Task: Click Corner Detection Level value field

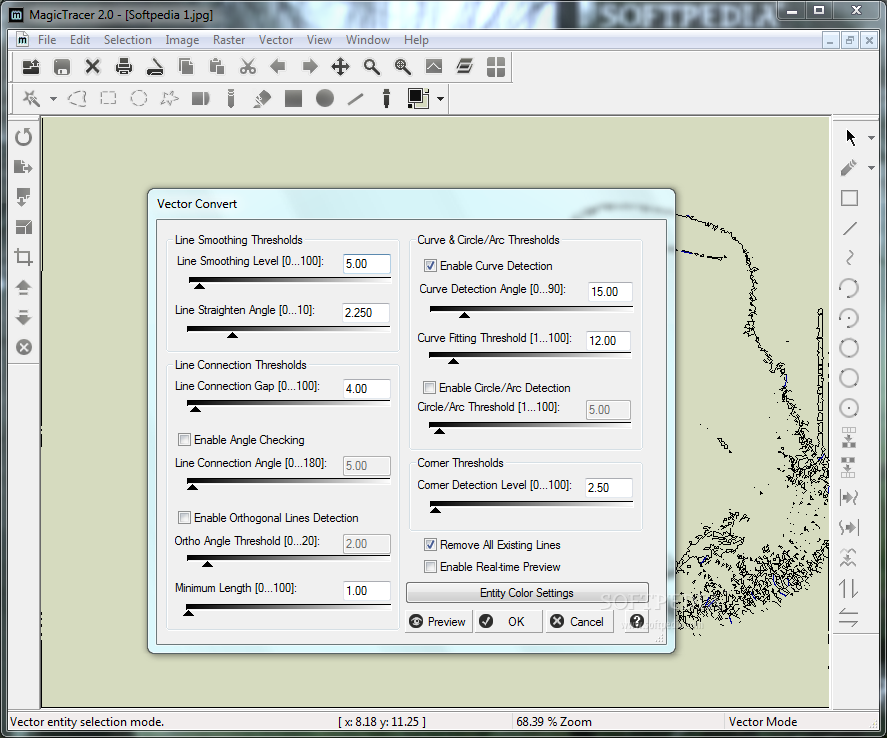Action: tap(609, 487)
